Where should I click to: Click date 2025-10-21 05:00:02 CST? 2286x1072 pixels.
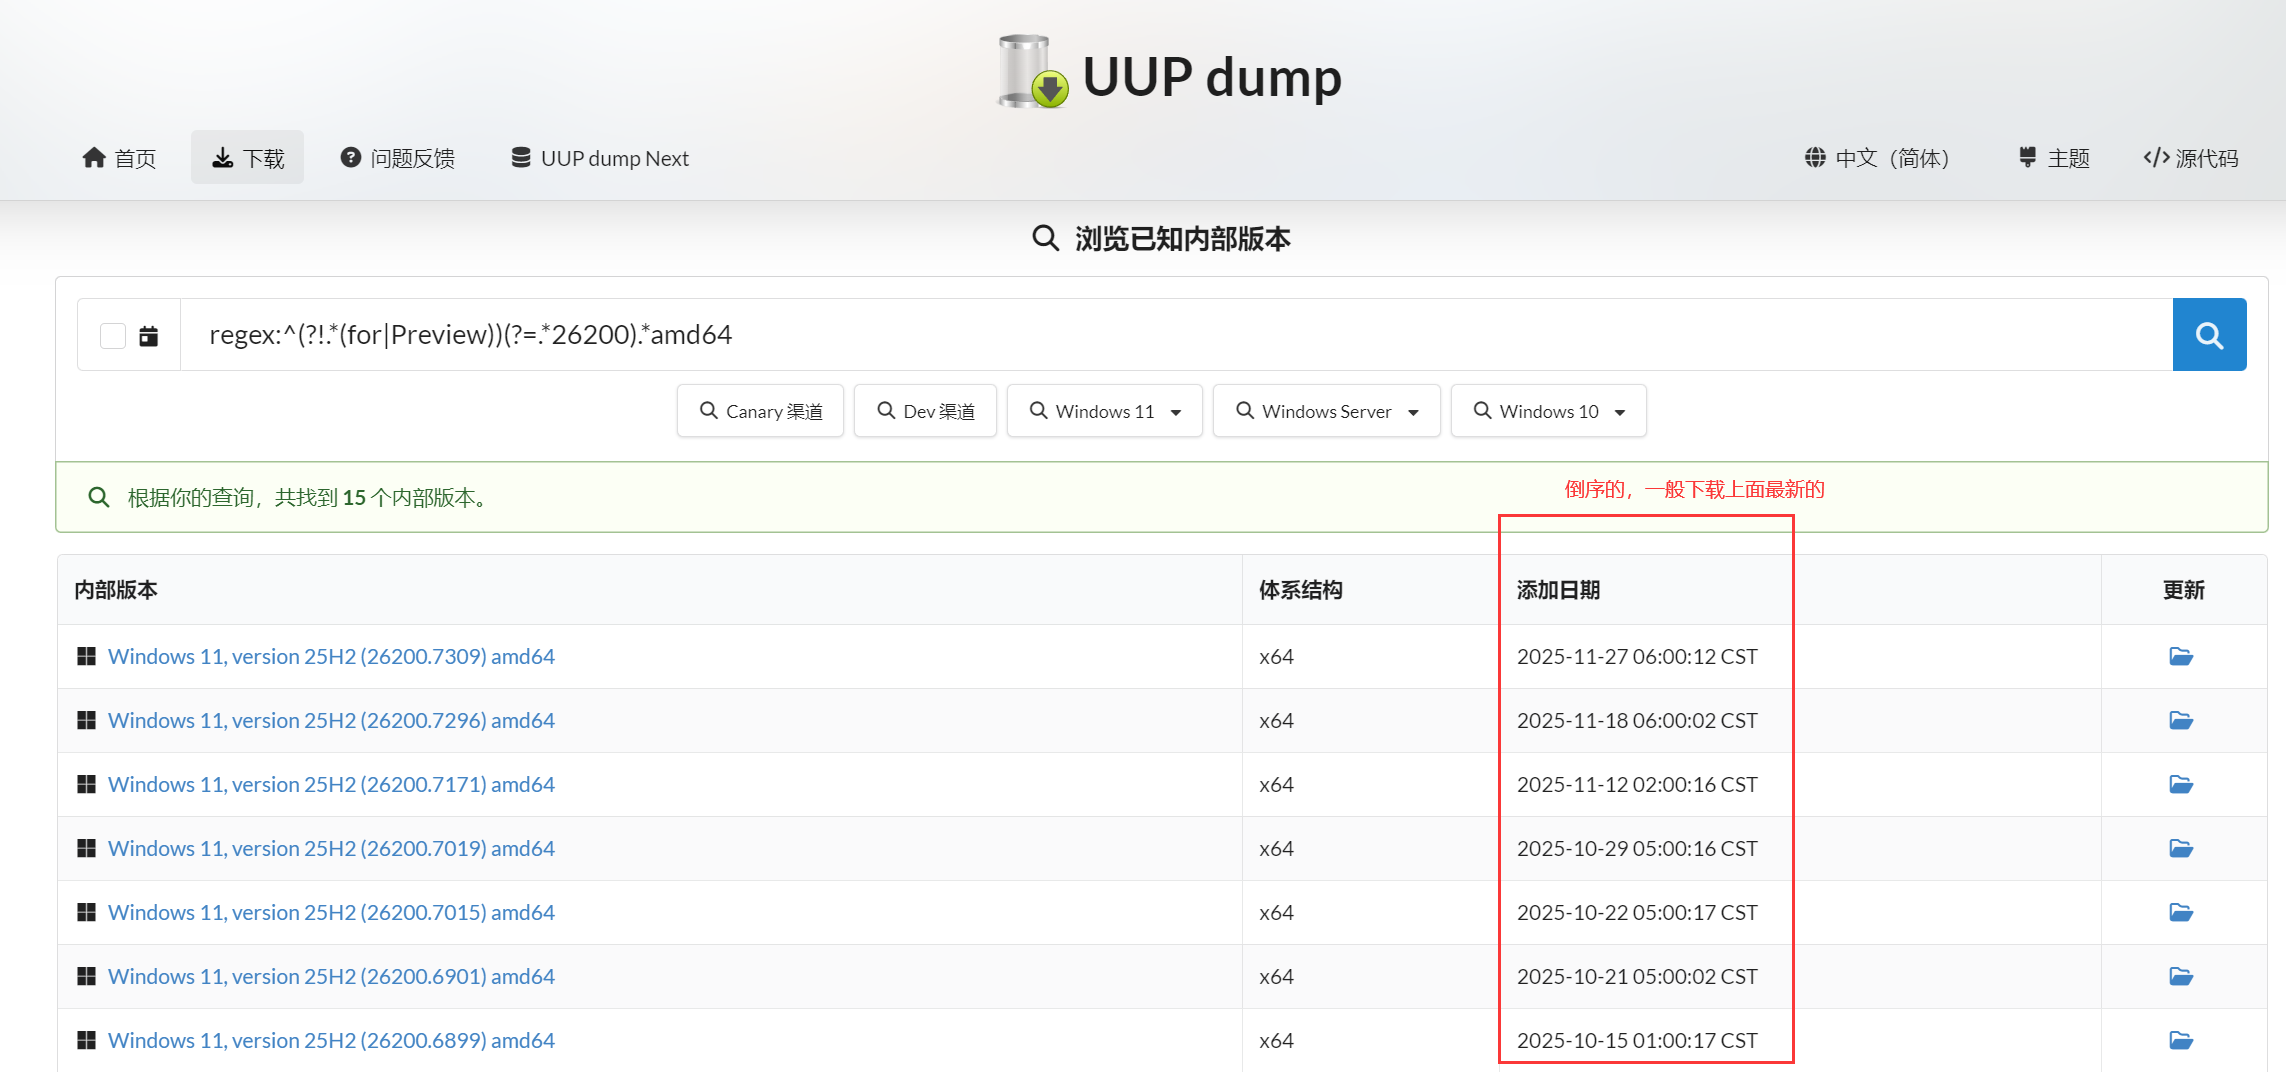pos(1637,977)
